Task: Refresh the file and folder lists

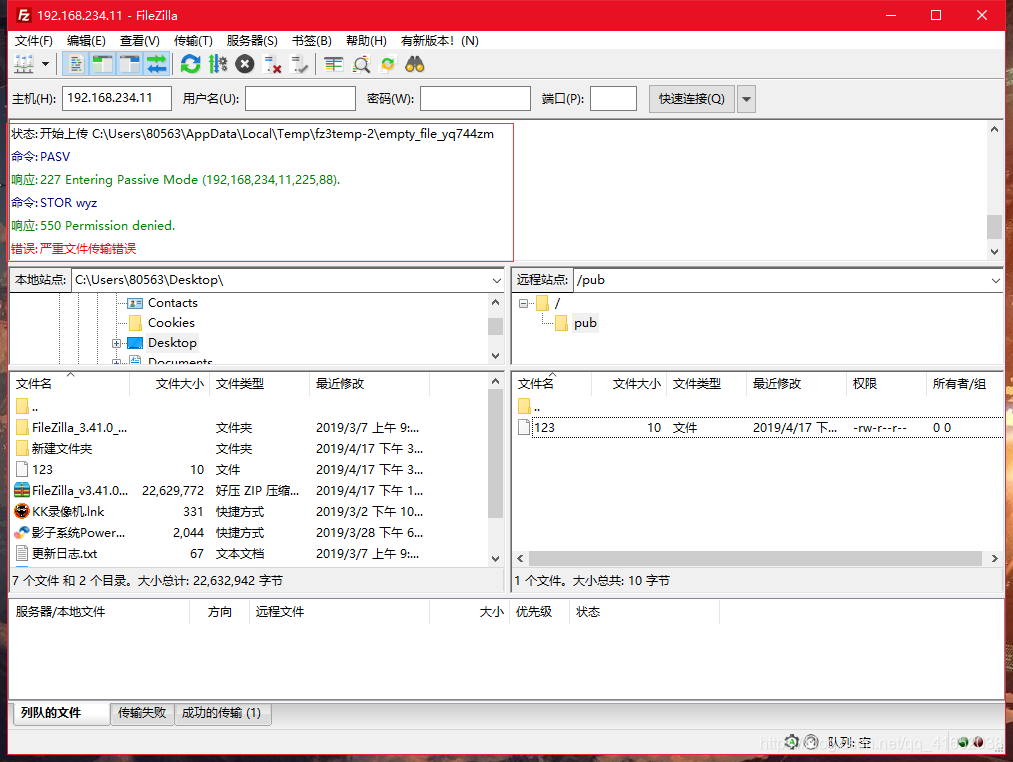Action: tap(191, 64)
